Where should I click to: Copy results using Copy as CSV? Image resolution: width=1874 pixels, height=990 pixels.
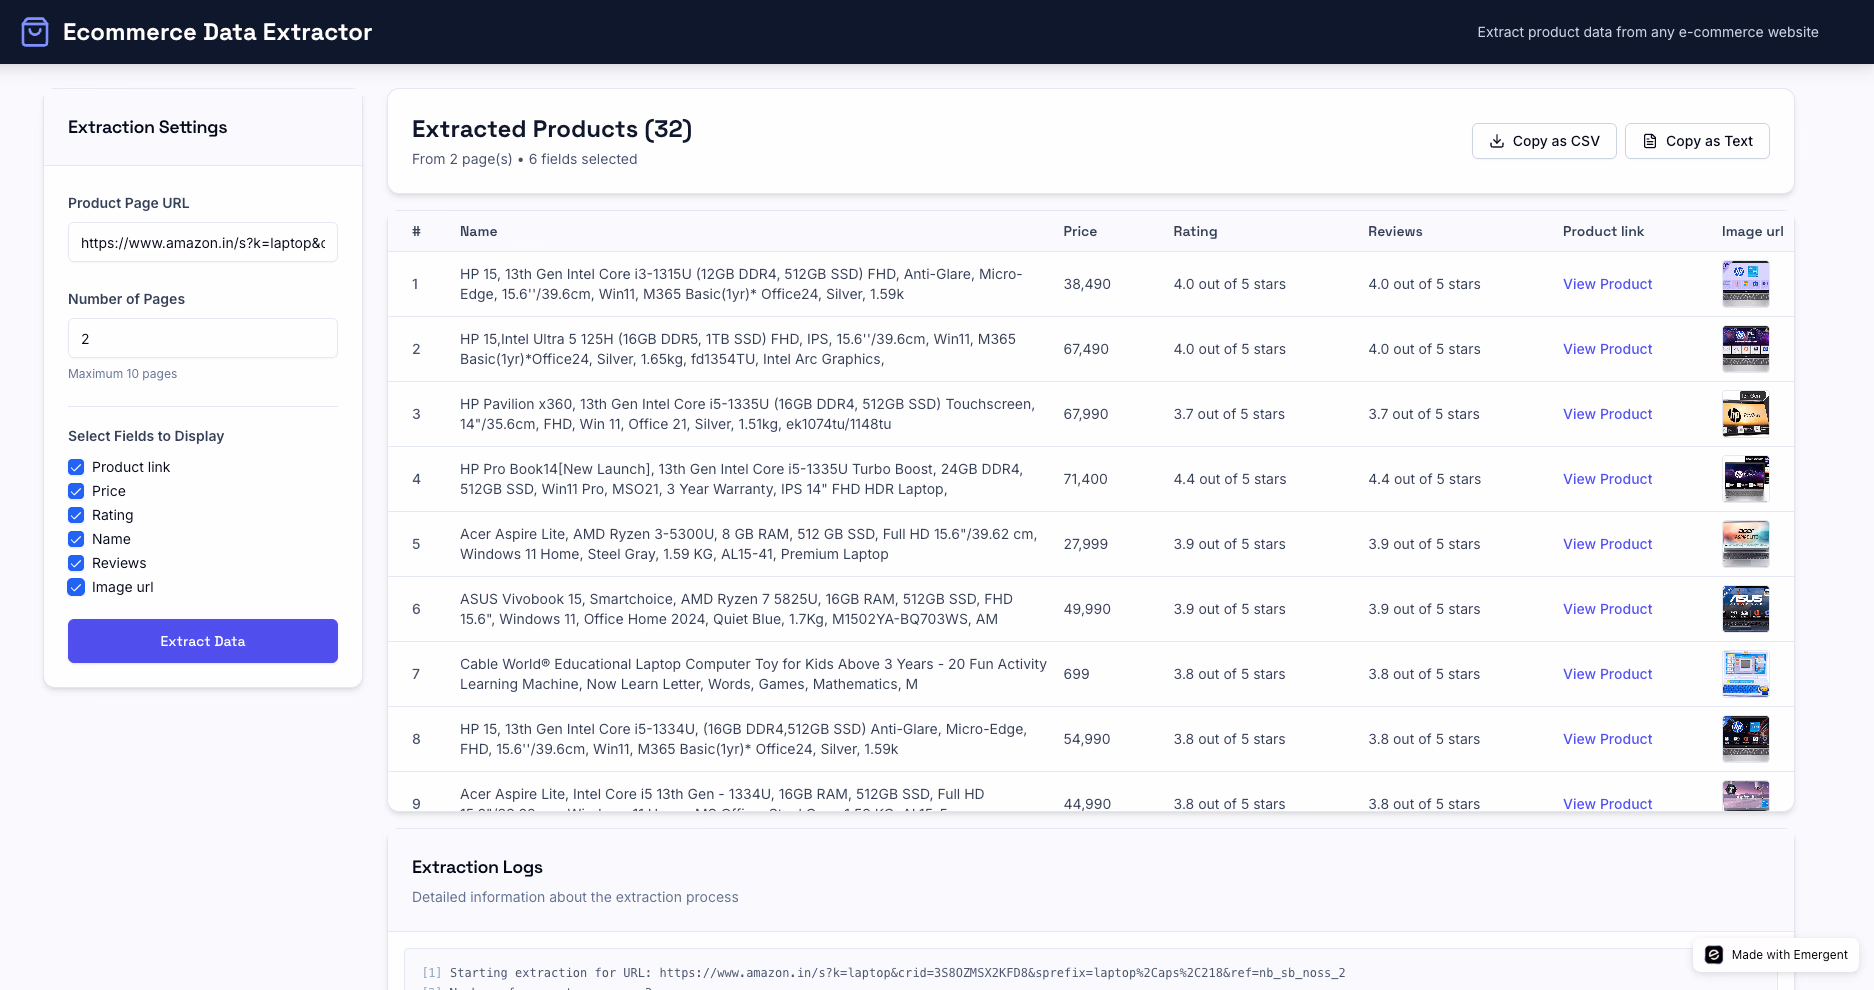(x=1544, y=141)
